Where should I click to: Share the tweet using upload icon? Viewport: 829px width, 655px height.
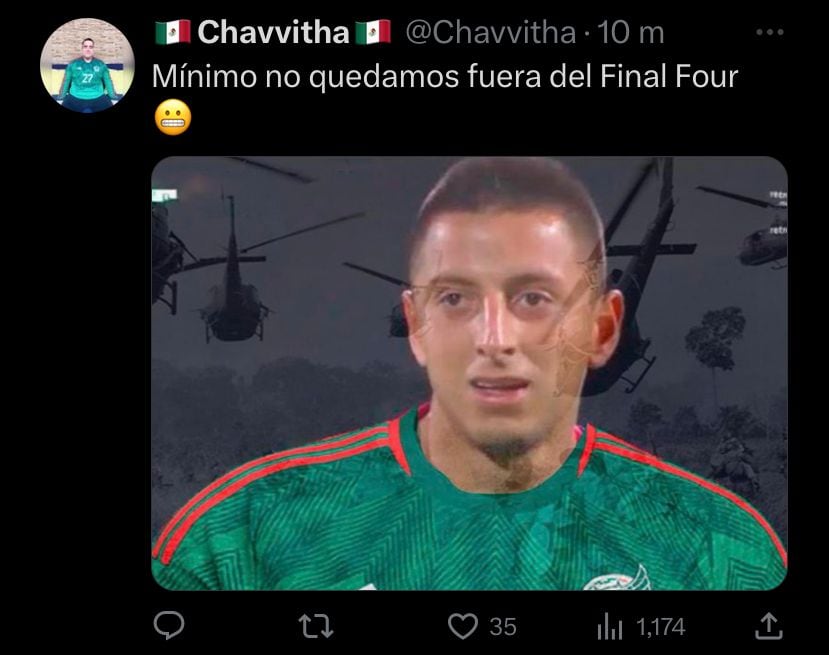(x=768, y=626)
